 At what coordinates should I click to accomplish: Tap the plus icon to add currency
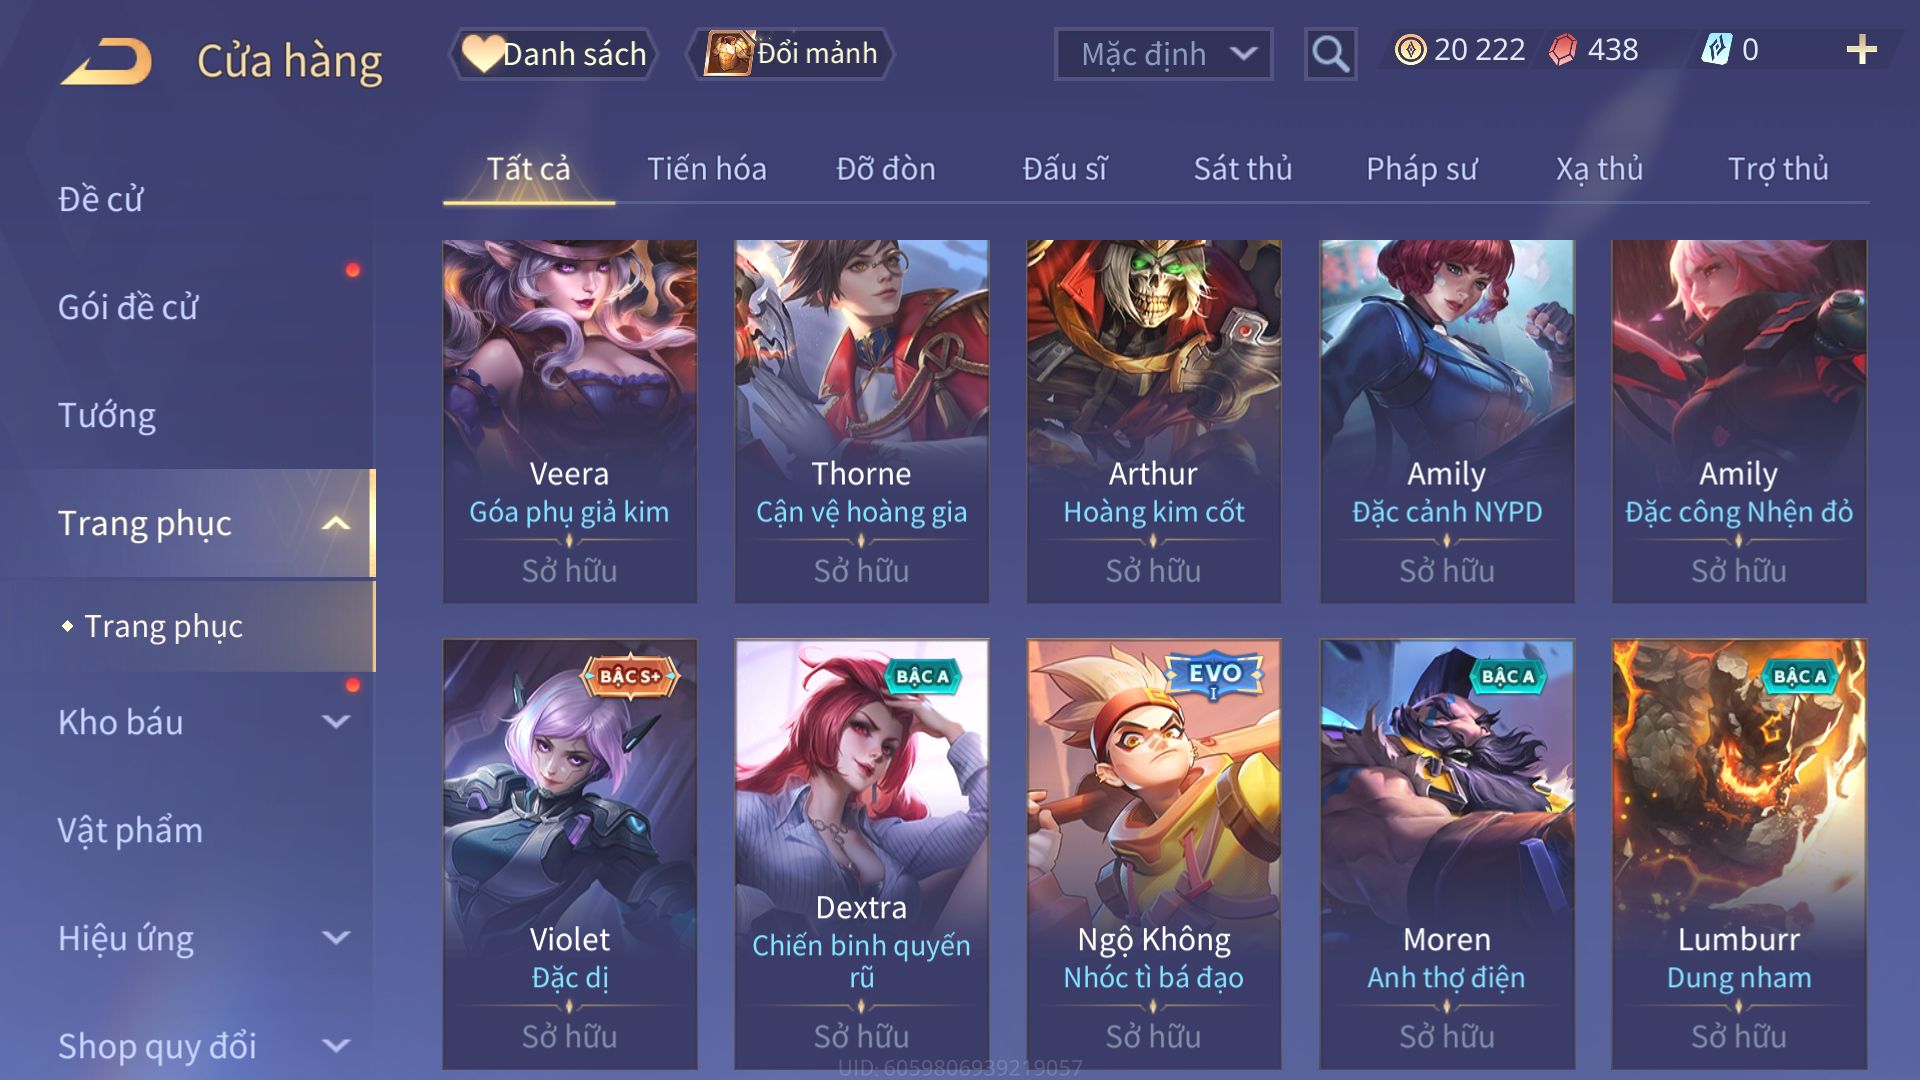point(1861,50)
